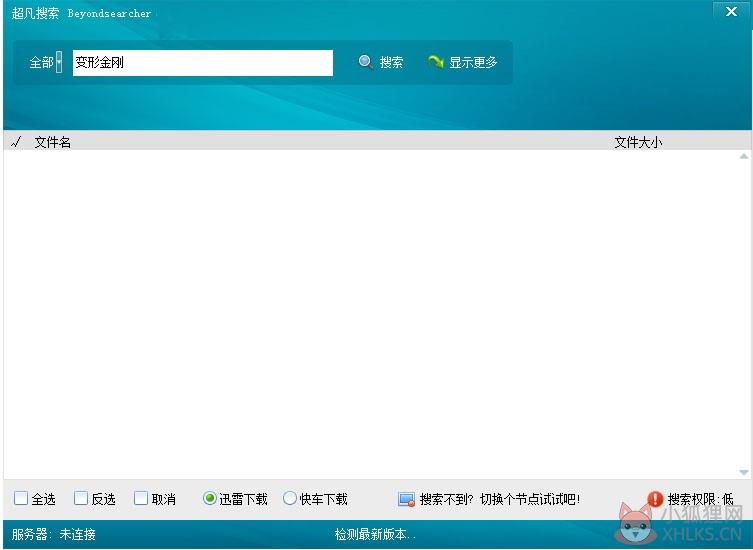Click the 搜索不到?切换个节点试试吧! link
Viewport: 753px width, 550px height.
[500, 500]
